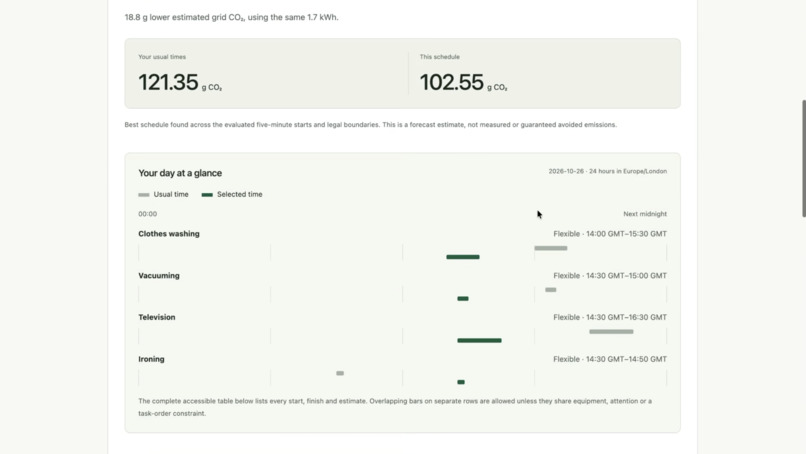Click the 'Your usual times' label

[162, 57]
